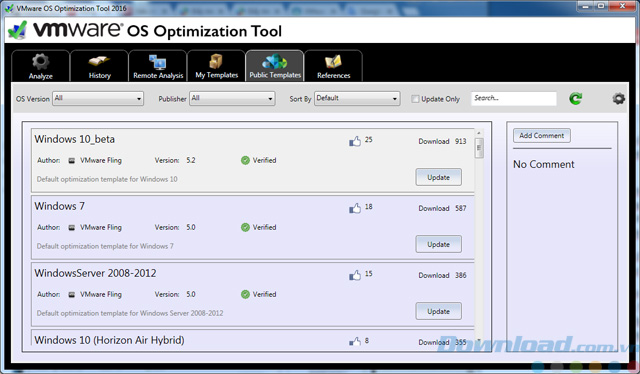Select the Public Templates tab
The height and width of the screenshot is (374, 640).
[275, 66]
